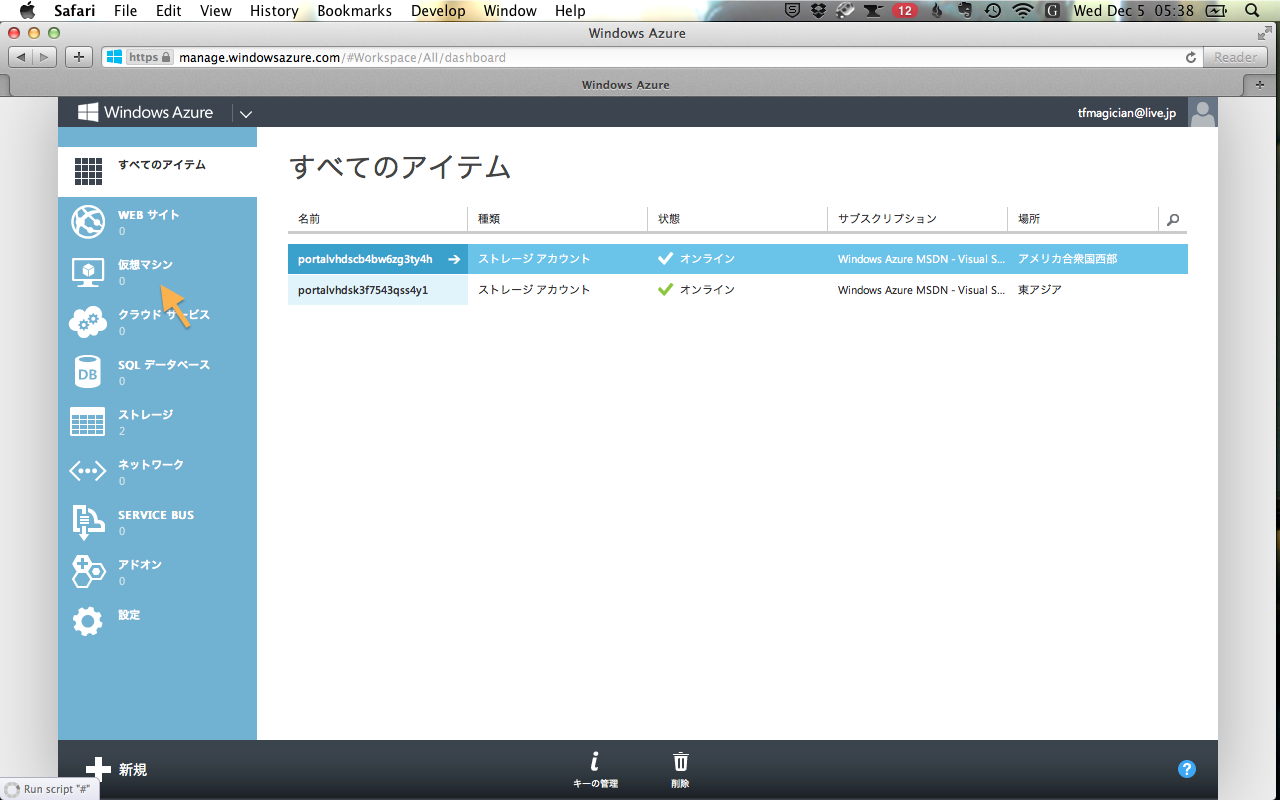The width and height of the screenshot is (1280, 800).
Task: Click 新規 label in bottom bar
Action: click(x=133, y=769)
